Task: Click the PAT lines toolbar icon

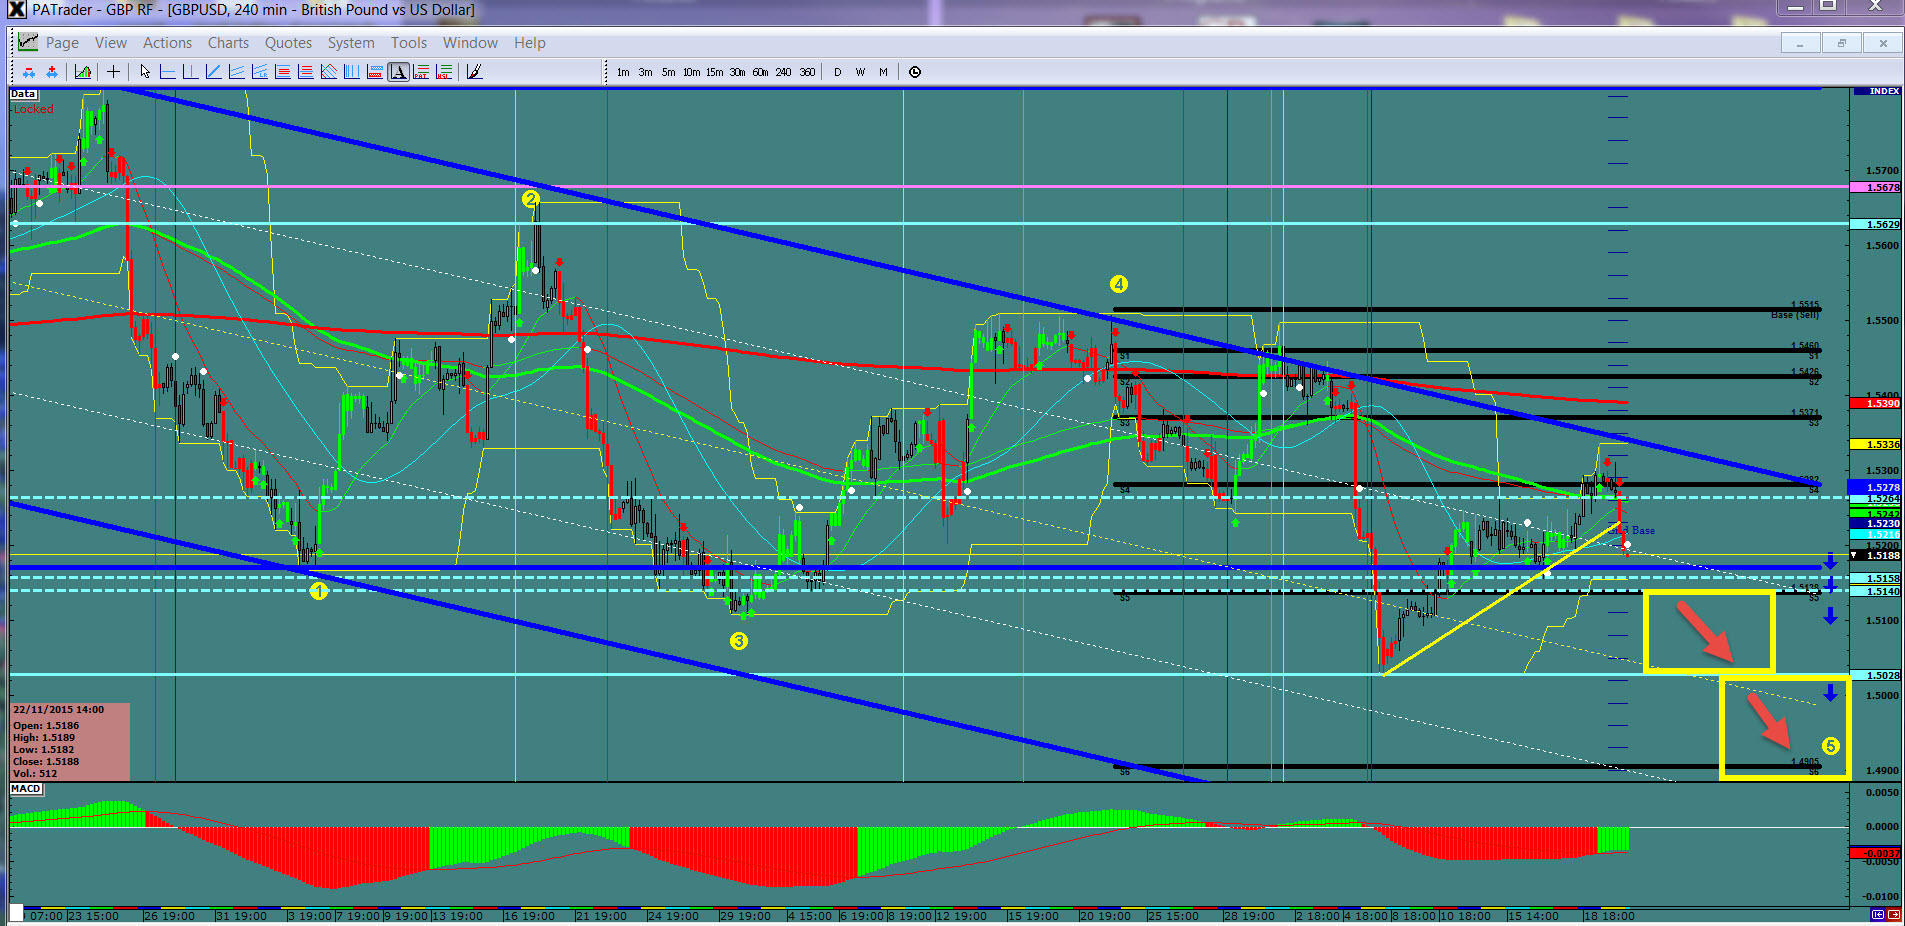Action: tap(421, 72)
